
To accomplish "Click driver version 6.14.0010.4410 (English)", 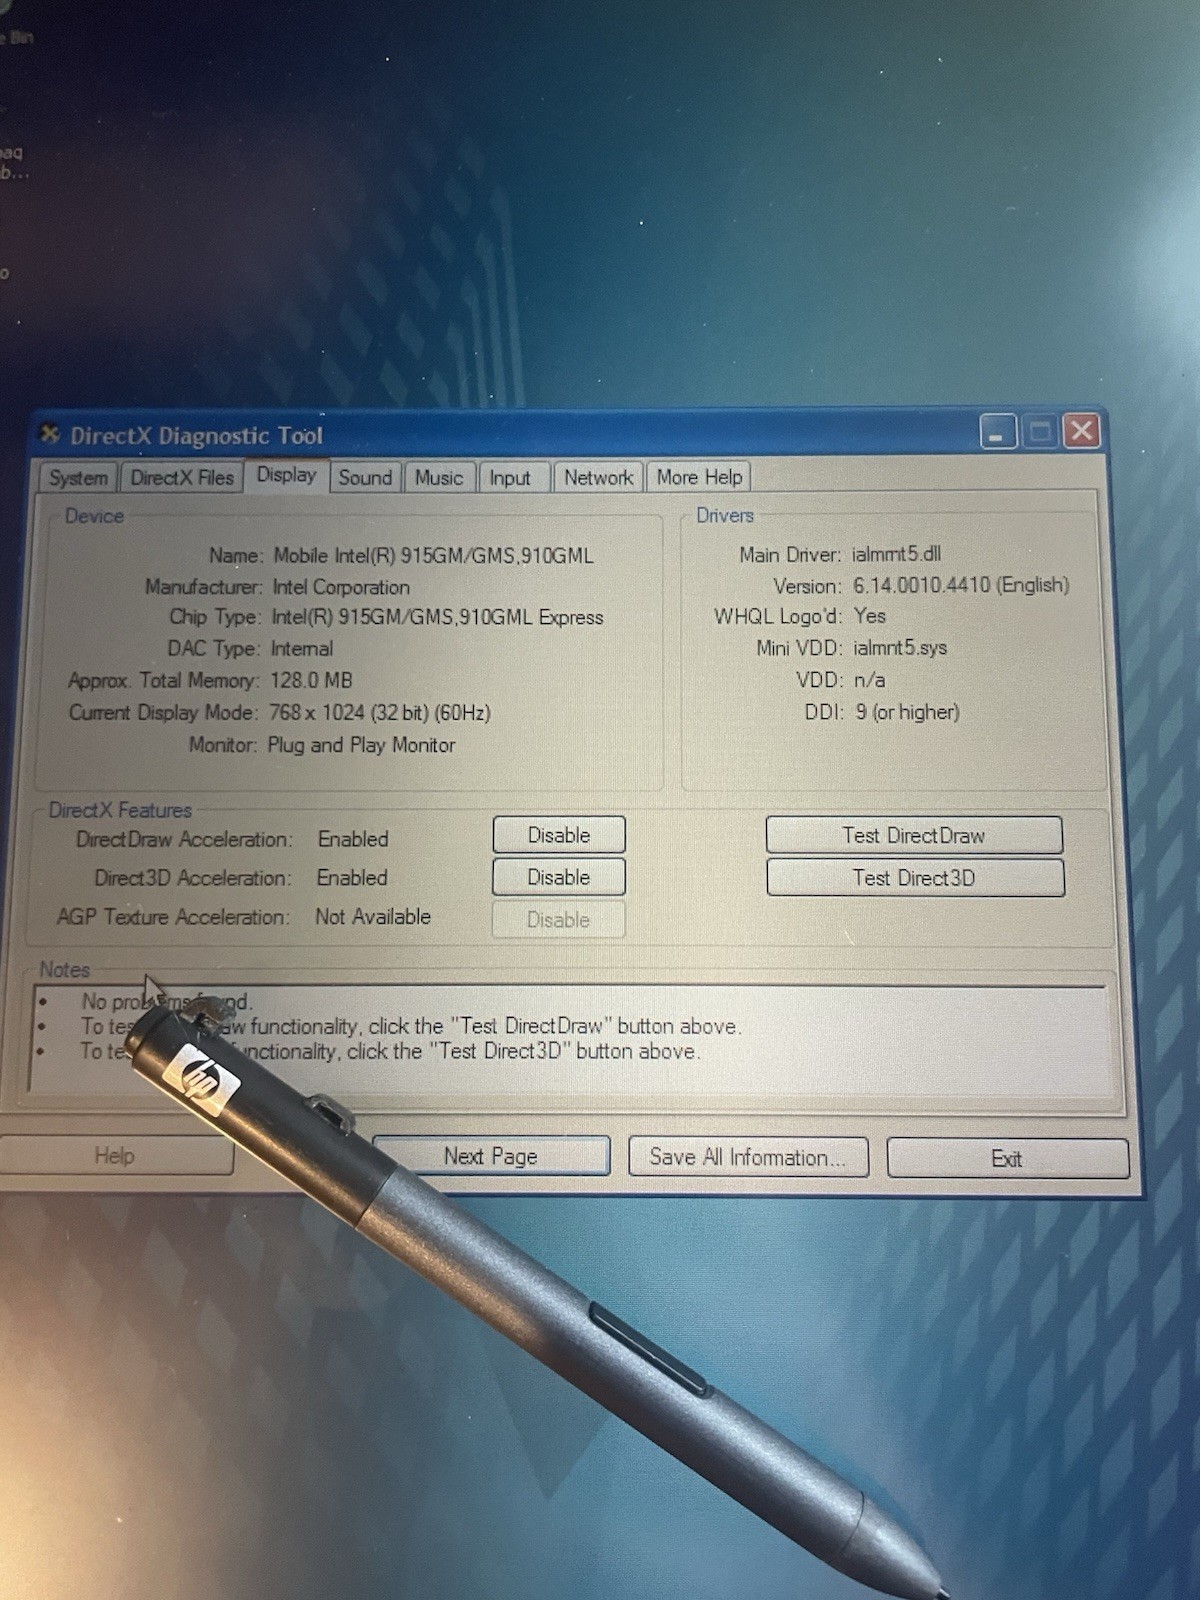I will coord(961,585).
